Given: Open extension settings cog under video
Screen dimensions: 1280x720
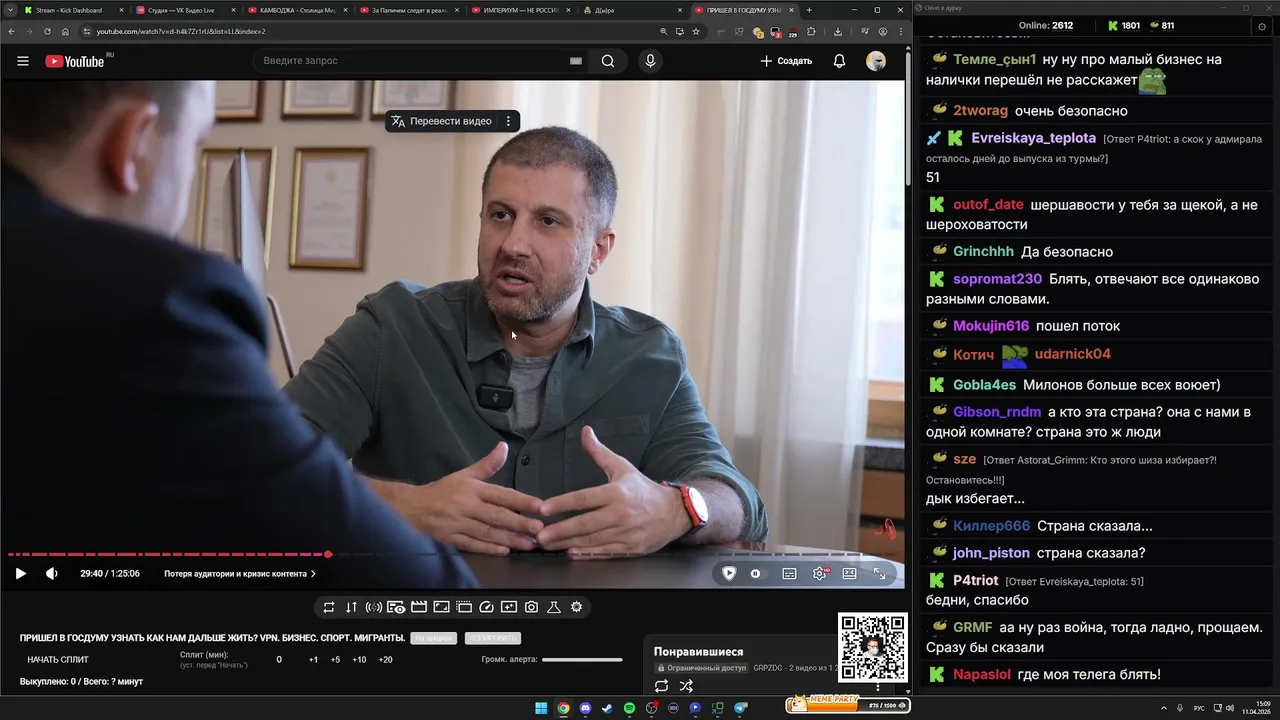Looking at the screenshot, I should pyautogui.click(x=577, y=607).
